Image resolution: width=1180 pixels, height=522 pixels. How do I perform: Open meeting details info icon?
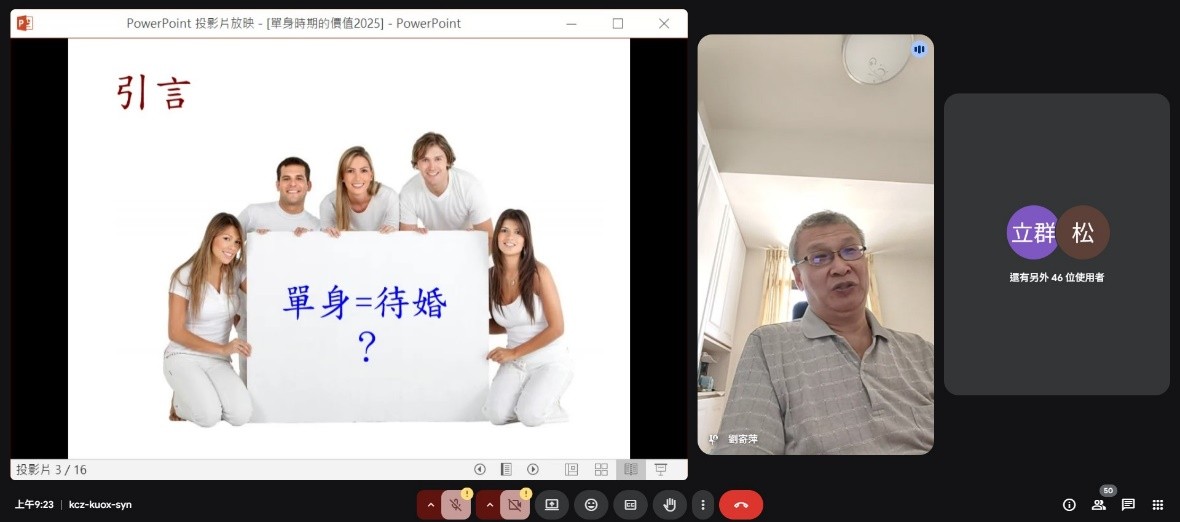point(1069,505)
